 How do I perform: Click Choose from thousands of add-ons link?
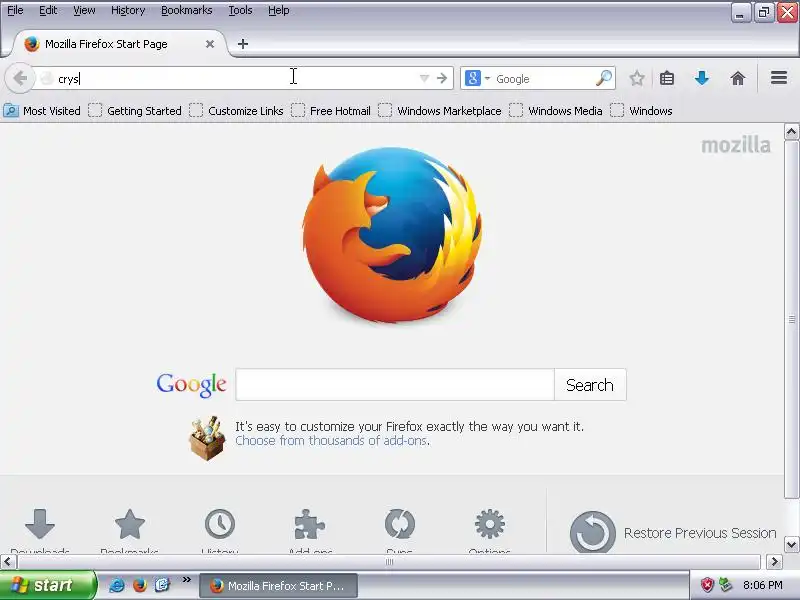[331, 440]
